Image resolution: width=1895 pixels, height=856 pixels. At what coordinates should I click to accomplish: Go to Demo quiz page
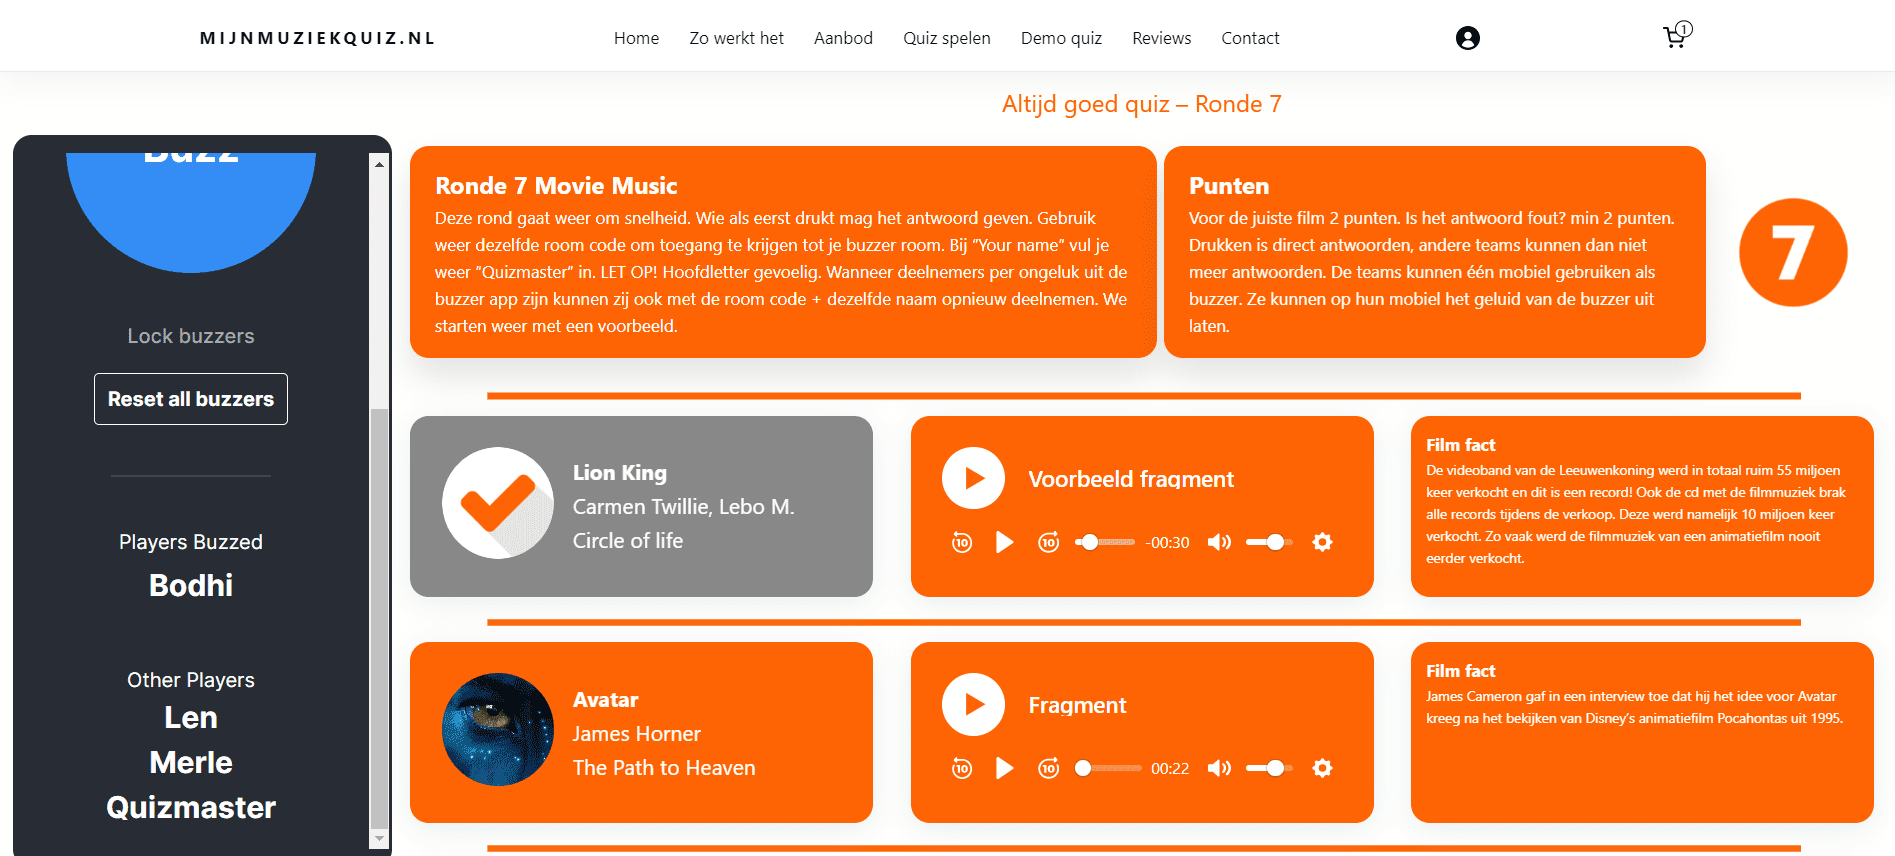(1061, 38)
